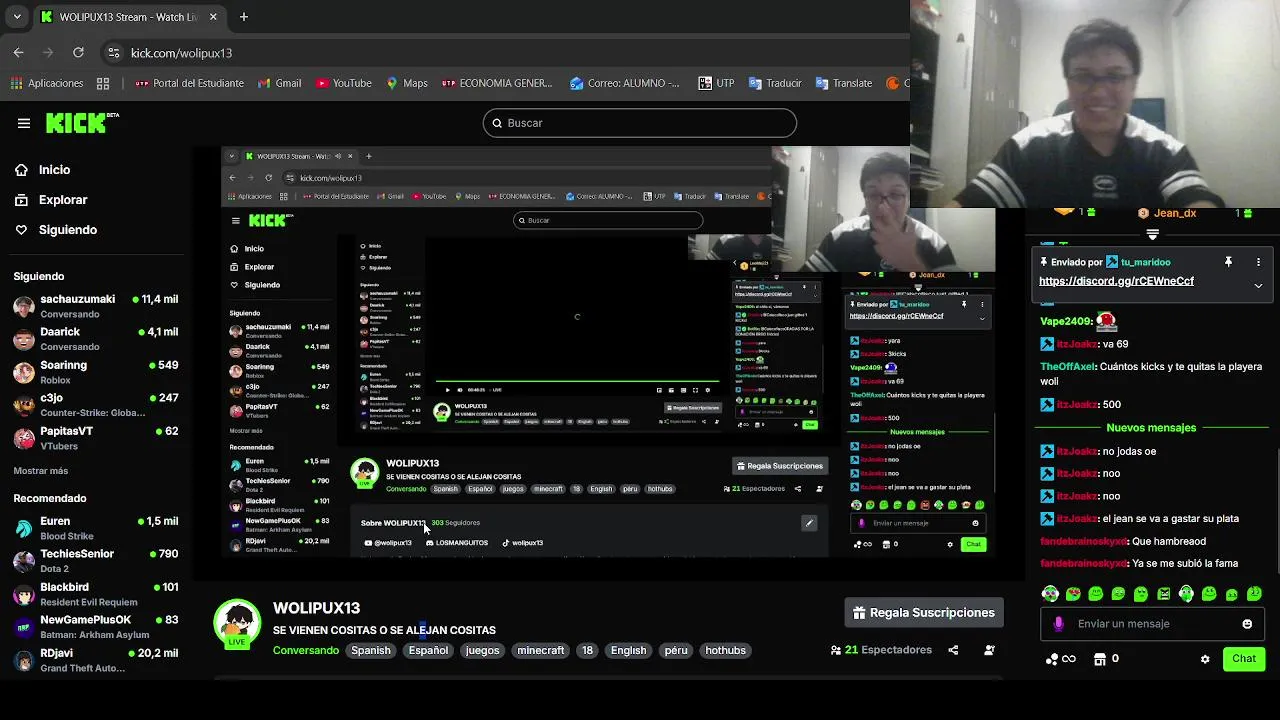Image resolution: width=1280 pixels, height=720 pixels.
Task: Open the ECONOMIA GENER... bookmark
Action: [x=496, y=83]
